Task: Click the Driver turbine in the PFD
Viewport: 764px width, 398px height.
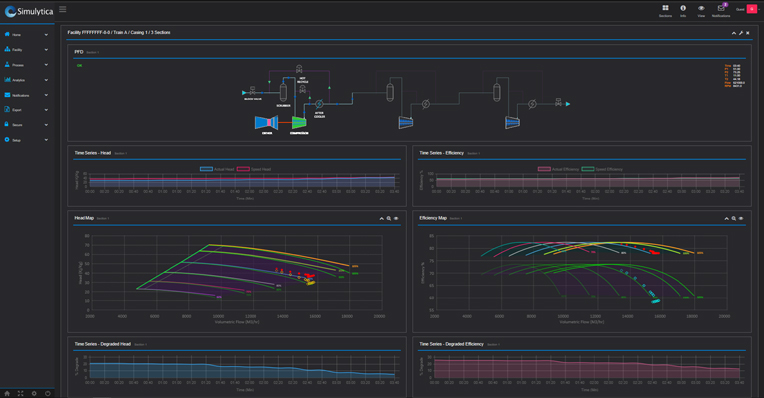Action: (x=267, y=122)
